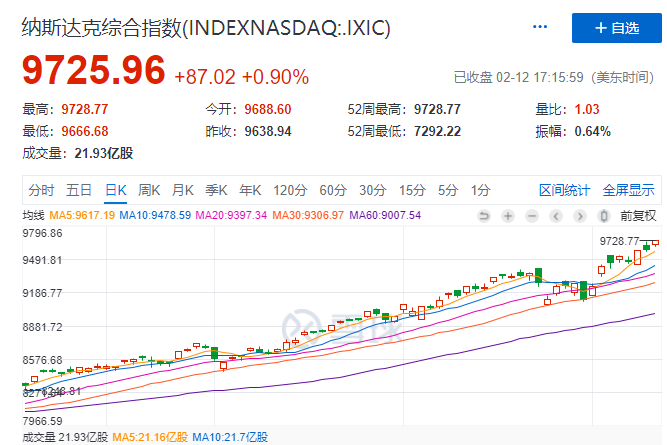Open the three-dot more options menu

(x=540, y=27)
